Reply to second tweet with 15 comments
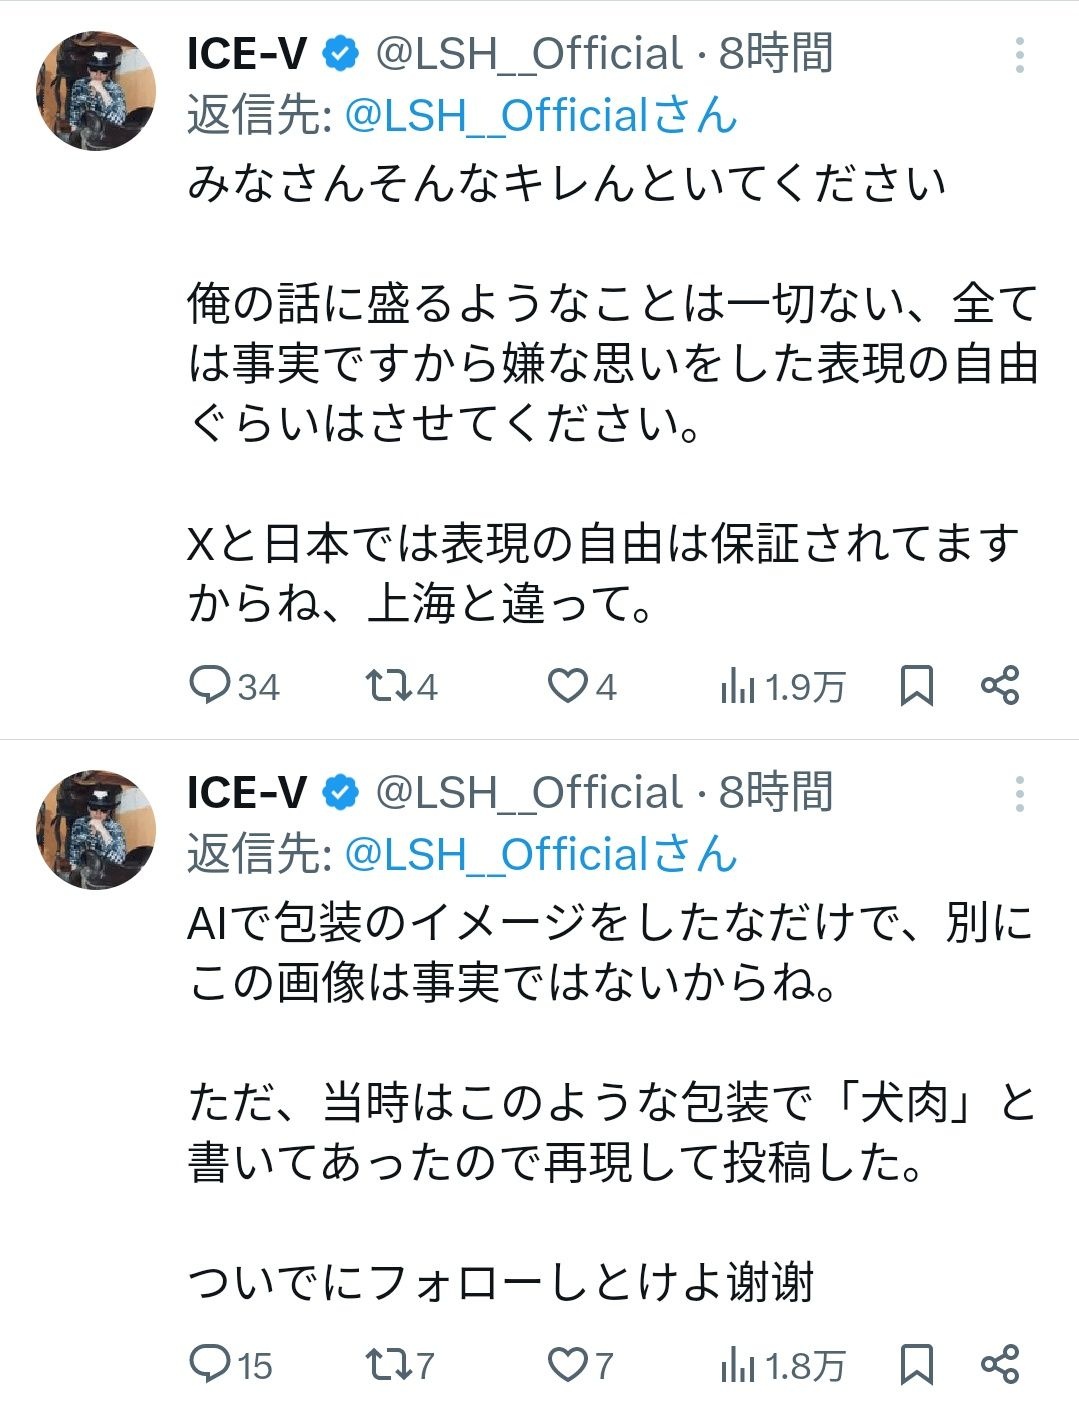This screenshot has width=1079, height=1411. pyautogui.click(x=231, y=1364)
